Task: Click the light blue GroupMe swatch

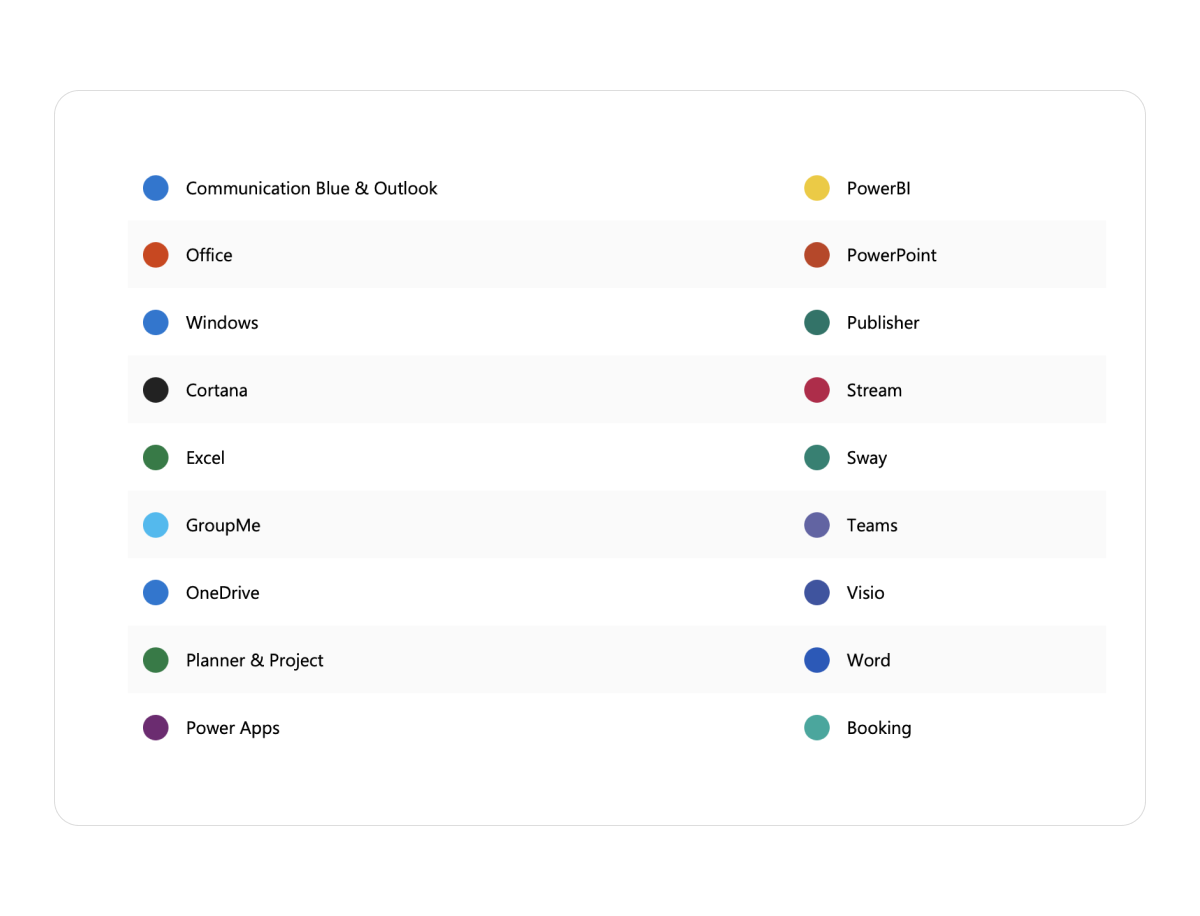Action: point(156,525)
